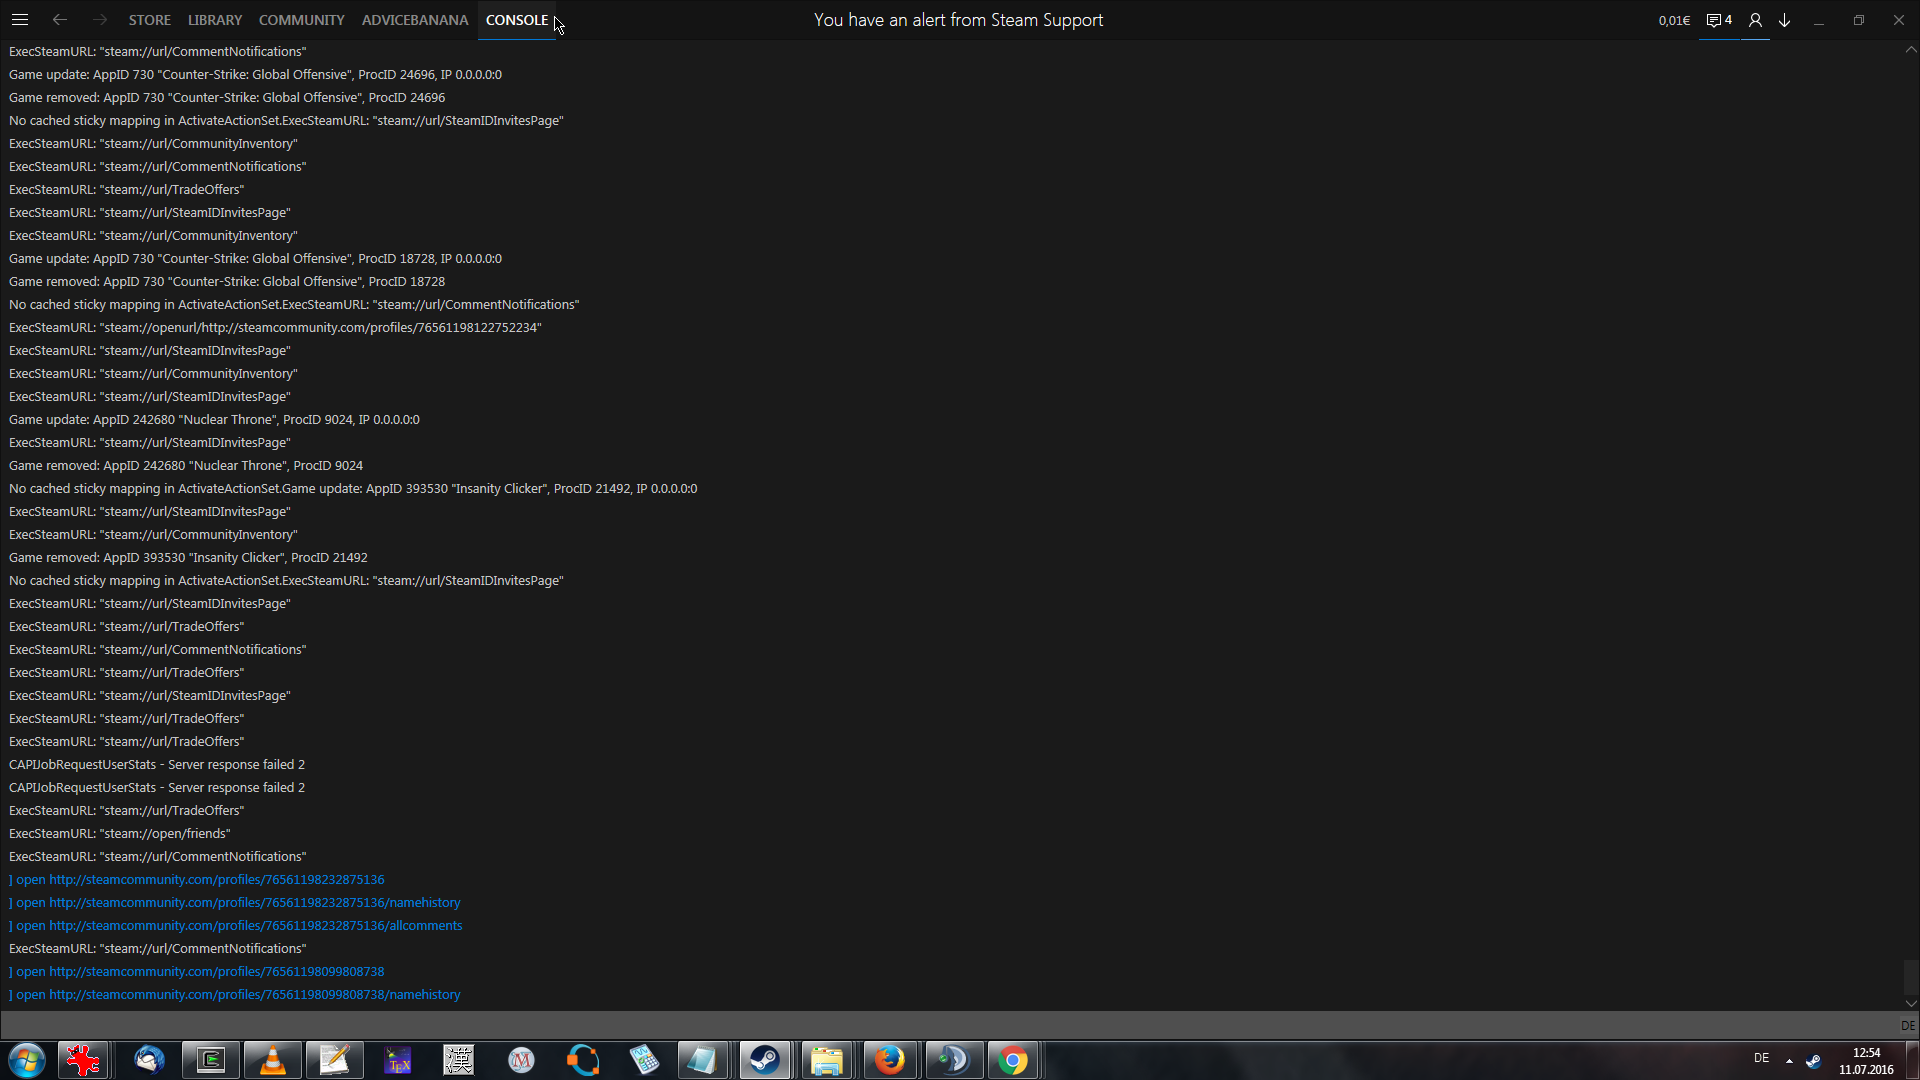This screenshot has width=1920, height=1080.
Task: Launch VLC media player from taskbar
Action: point(272,1060)
